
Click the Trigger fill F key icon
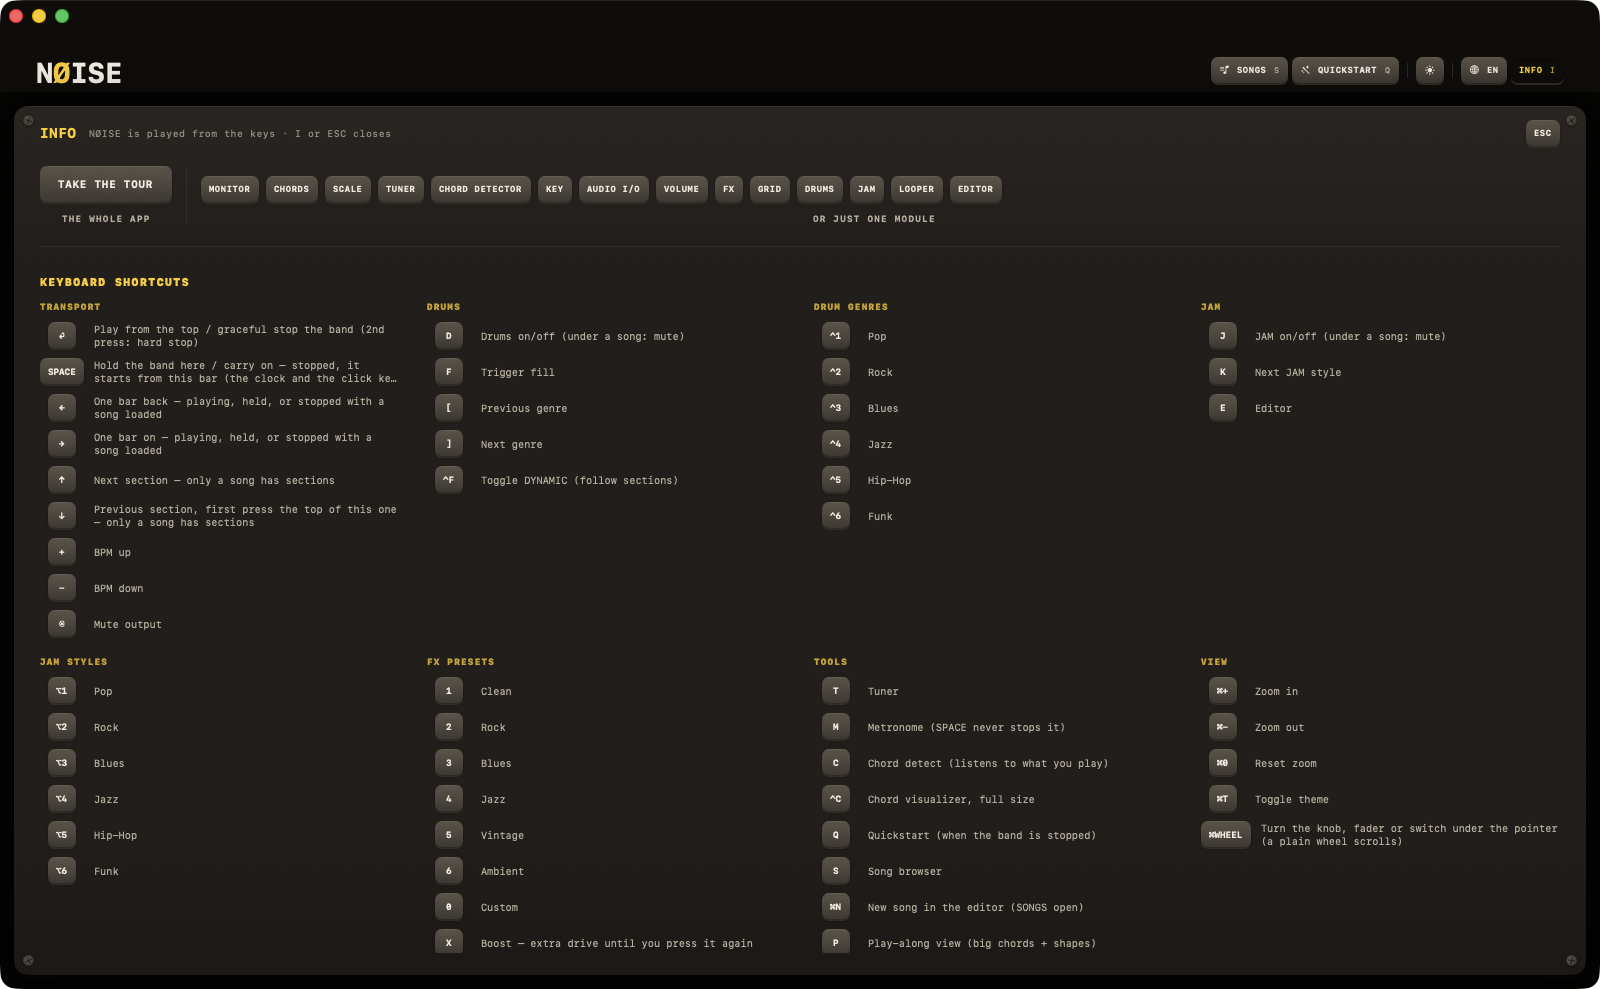pyautogui.click(x=449, y=371)
